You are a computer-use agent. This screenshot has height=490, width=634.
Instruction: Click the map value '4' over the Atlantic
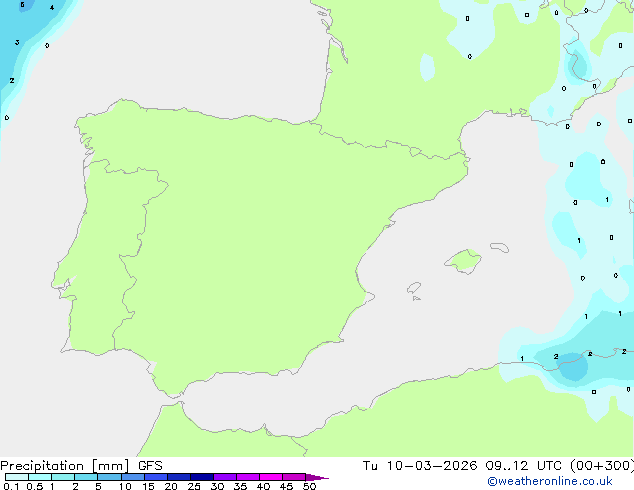pyautogui.click(x=52, y=8)
